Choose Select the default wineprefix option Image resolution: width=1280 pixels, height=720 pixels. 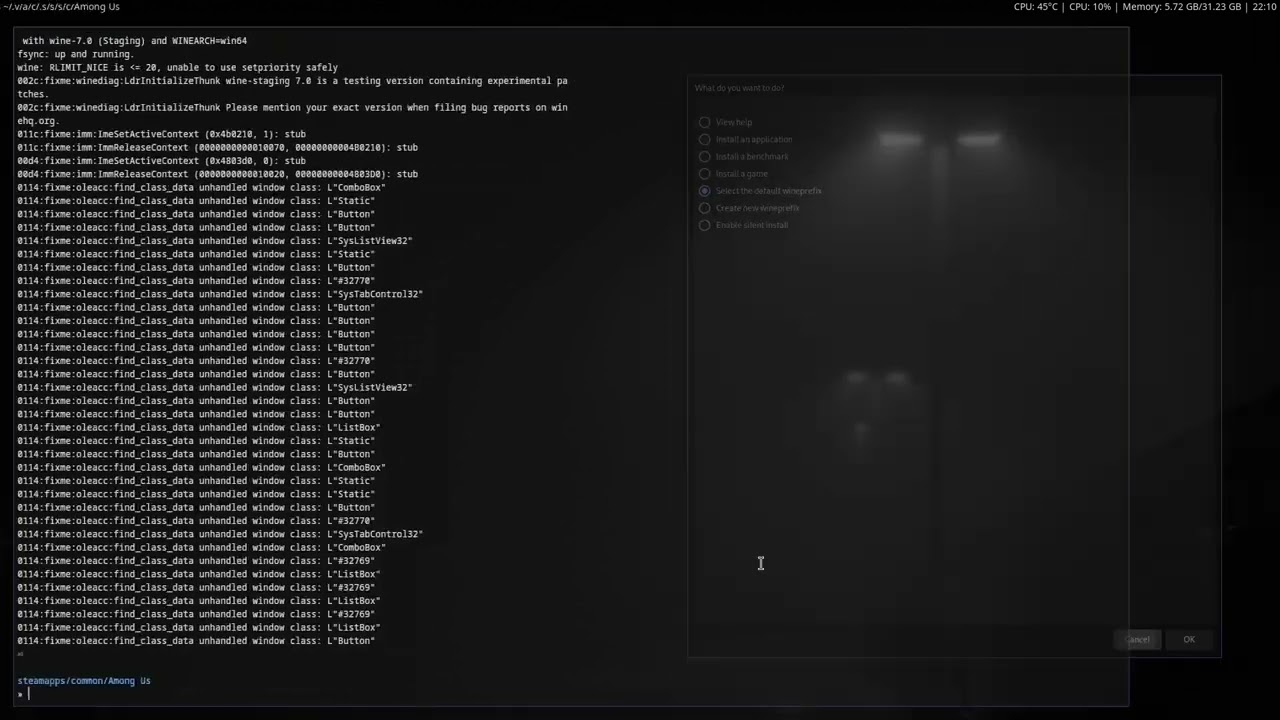[705, 190]
